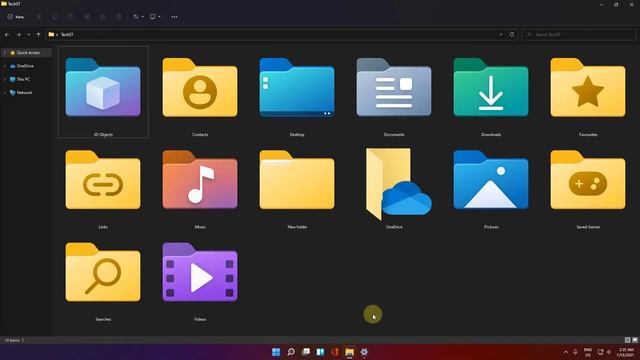
Task: Click the Copy toolbar icon
Action: pos(55,17)
